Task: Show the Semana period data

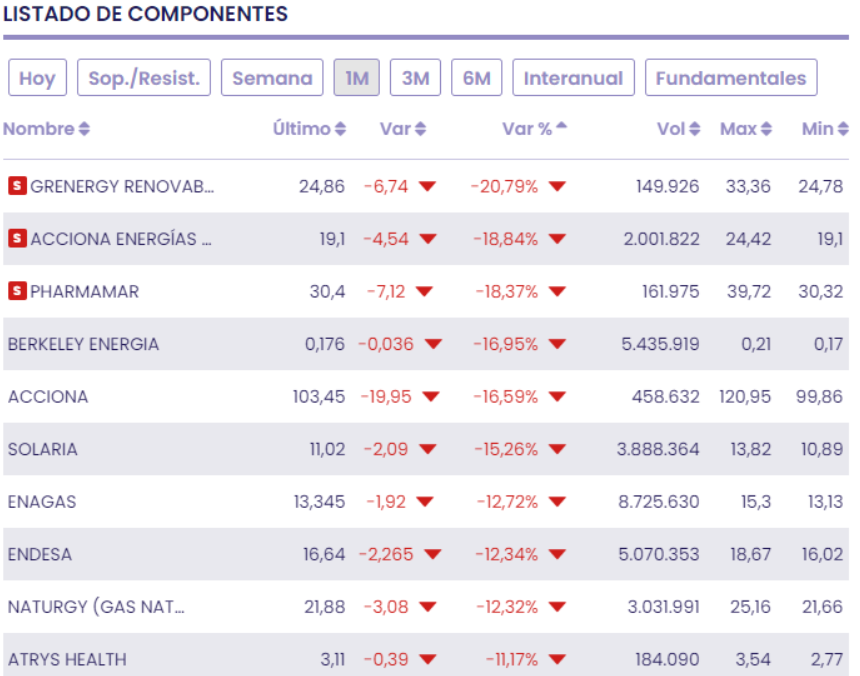Action: point(272,78)
